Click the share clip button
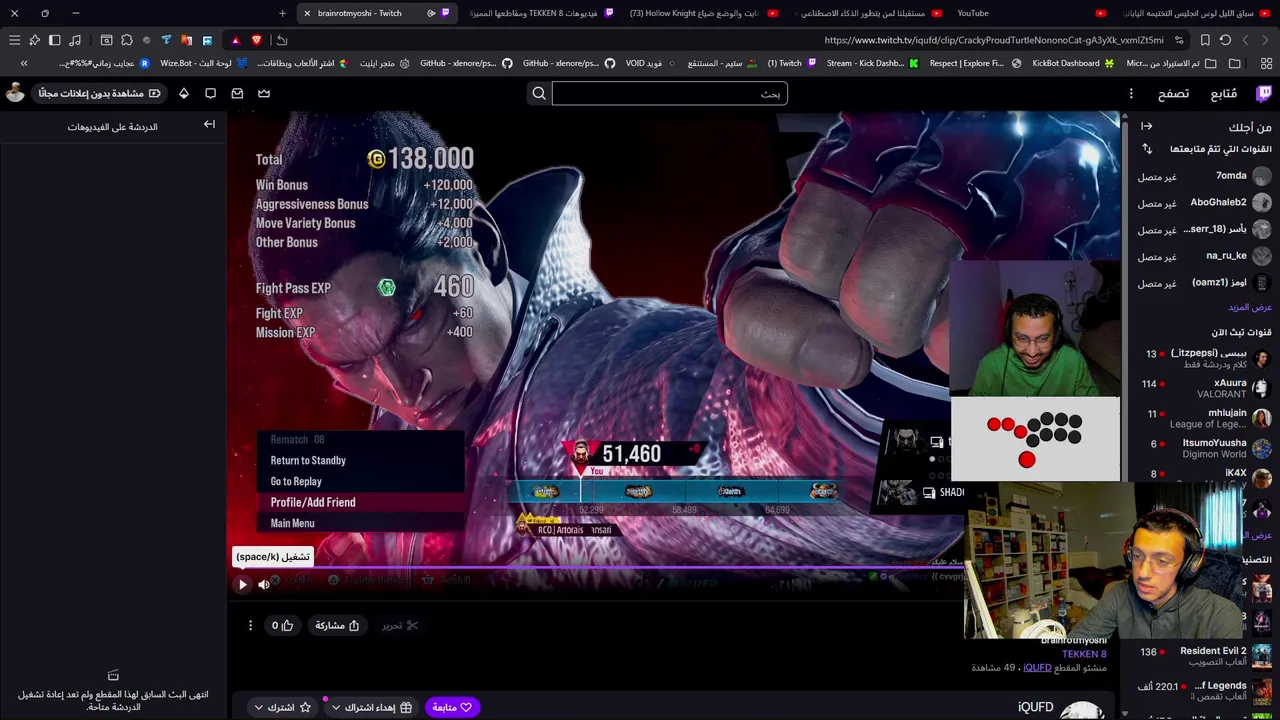The width and height of the screenshot is (1280, 720). [337, 625]
